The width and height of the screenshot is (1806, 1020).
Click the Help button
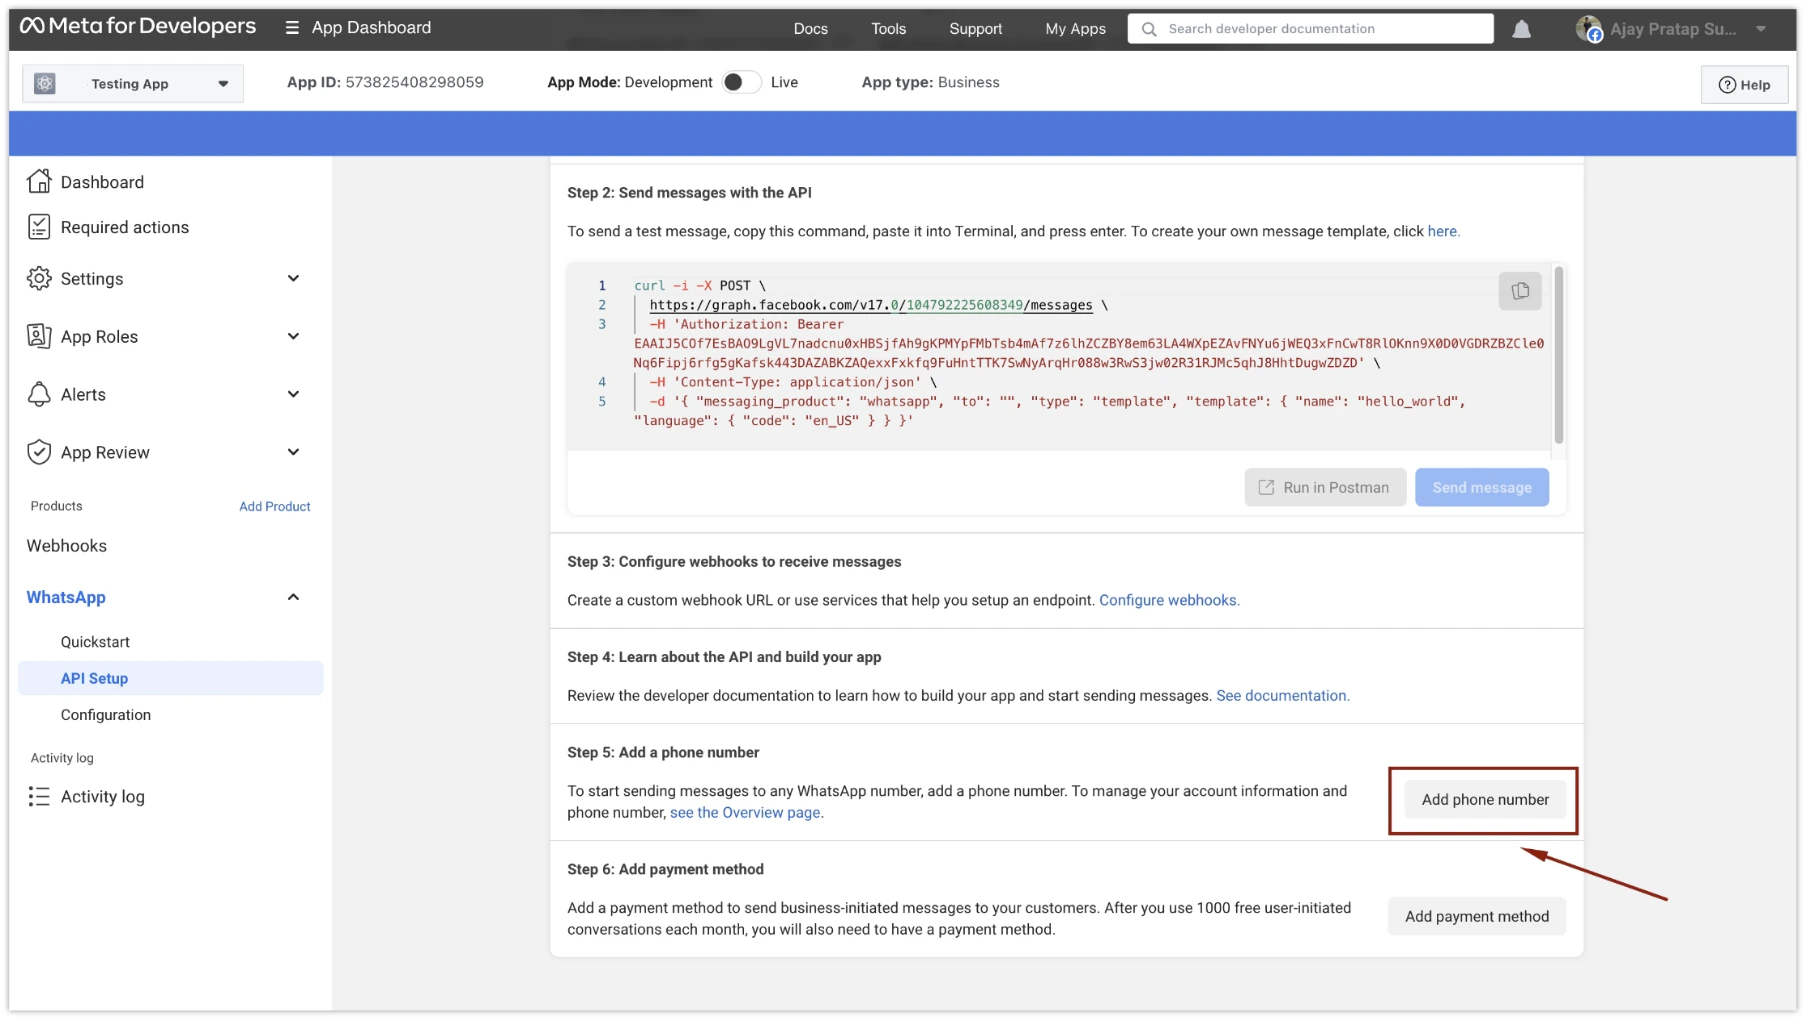[x=1744, y=85]
